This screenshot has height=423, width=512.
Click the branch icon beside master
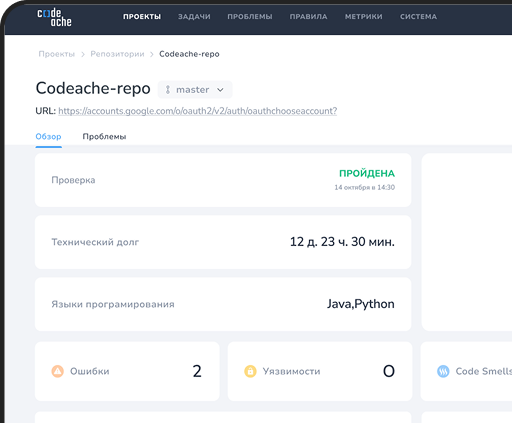[168, 90]
